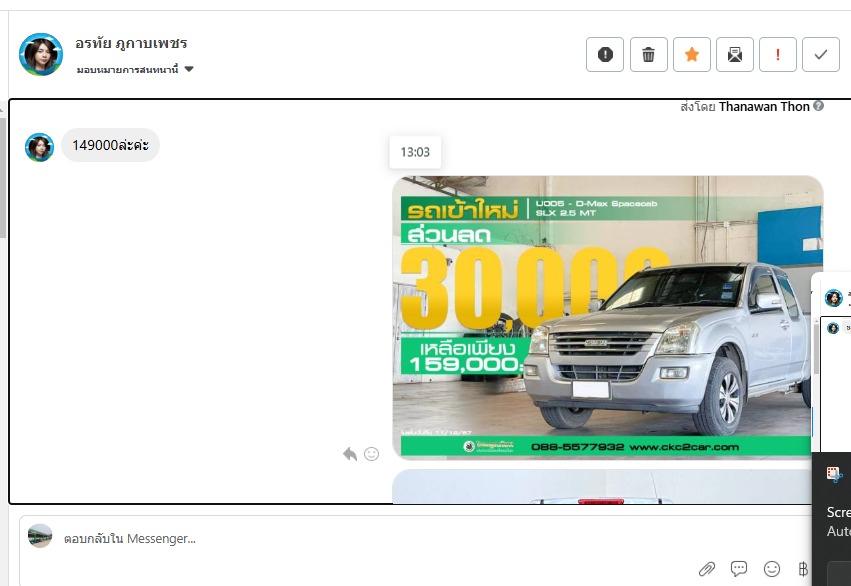
Task: Open saved replies speech bubble icon
Action: click(x=739, y=569)
